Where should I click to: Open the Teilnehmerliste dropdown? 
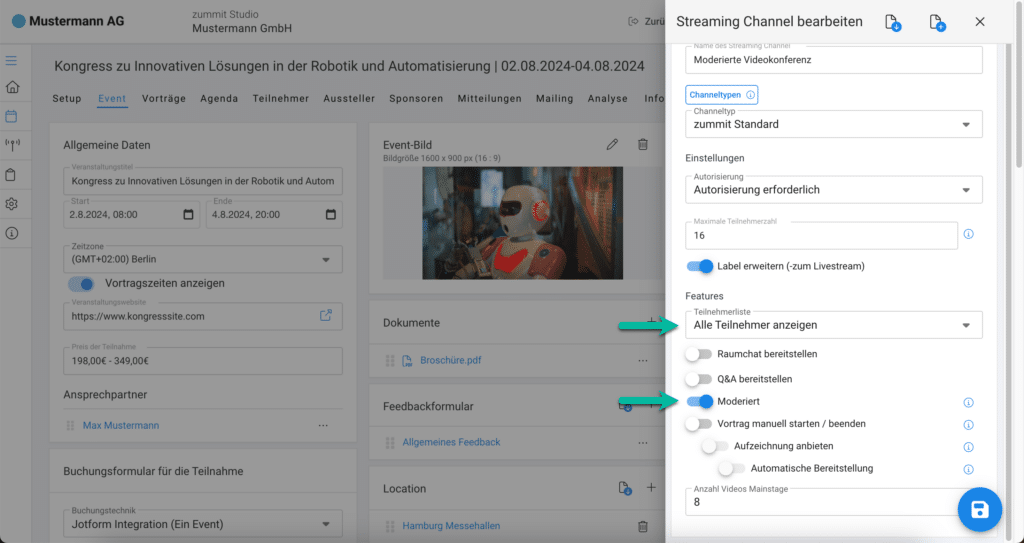(833, 325)
